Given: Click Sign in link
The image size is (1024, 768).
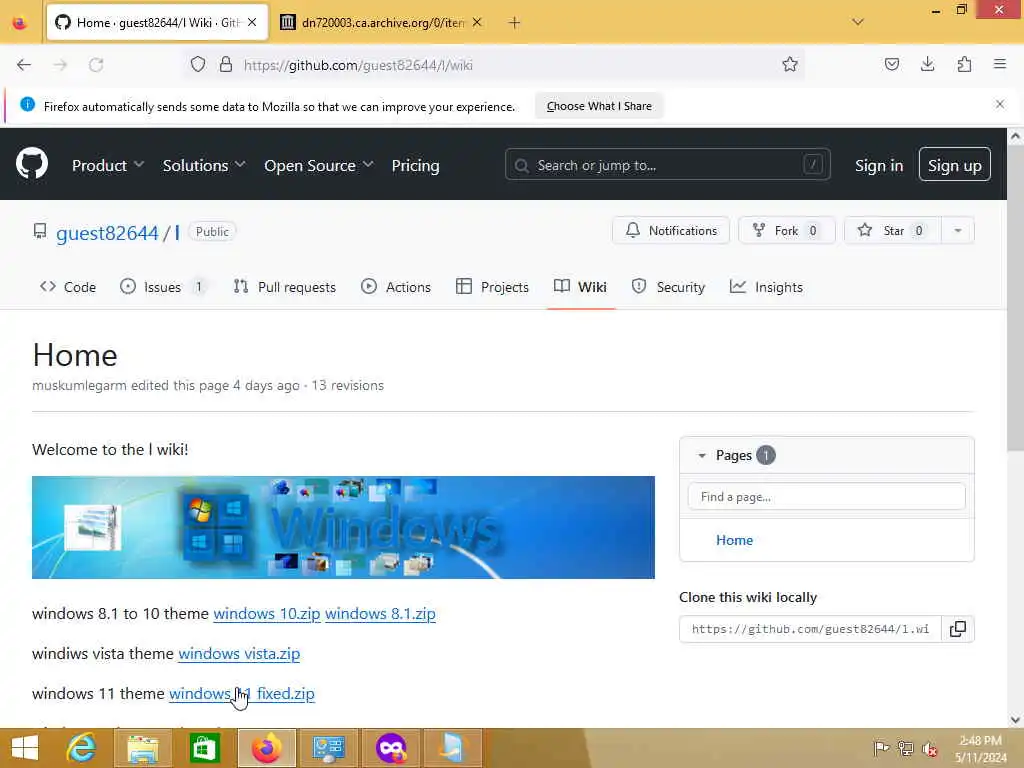Looking at the screenshot, I should point(879,166).
